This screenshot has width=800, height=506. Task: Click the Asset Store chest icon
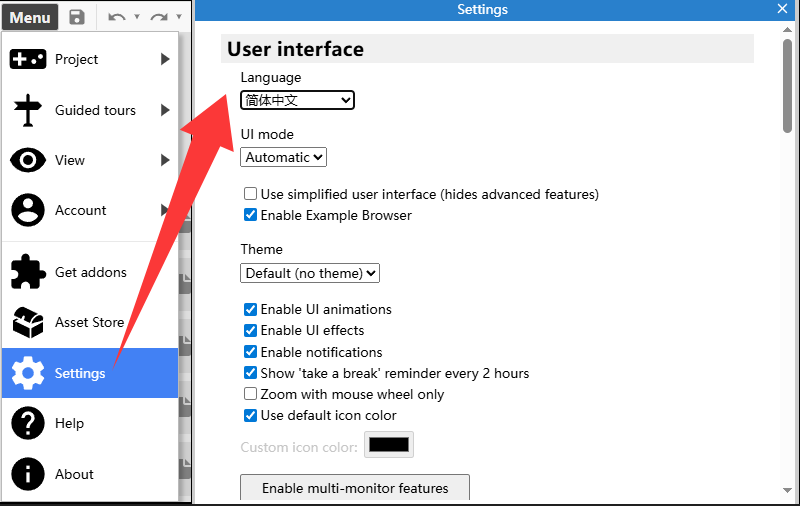tap(28, 322)
